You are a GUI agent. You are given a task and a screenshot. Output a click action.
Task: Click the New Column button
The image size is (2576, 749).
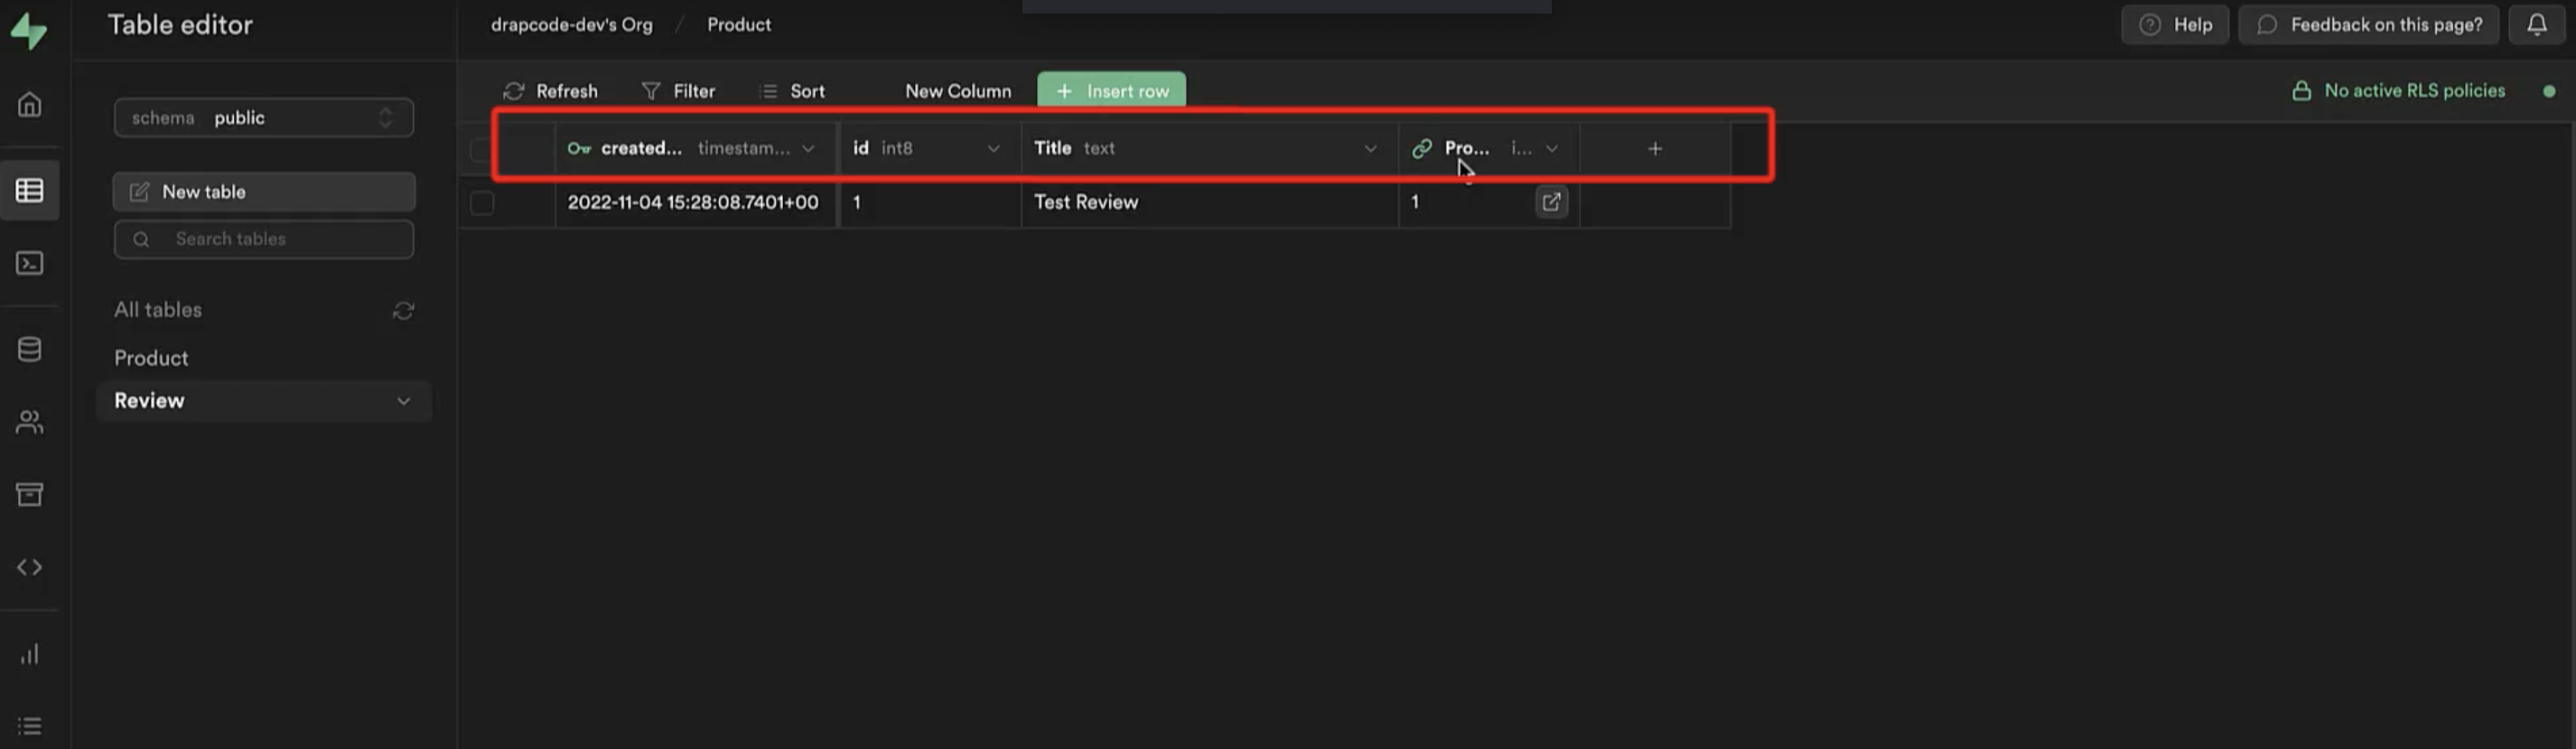(958, 91)
